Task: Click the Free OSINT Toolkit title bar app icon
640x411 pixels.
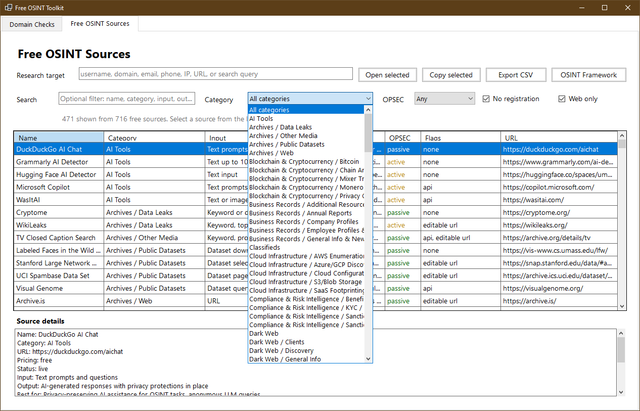Action: tap(8, 7)
